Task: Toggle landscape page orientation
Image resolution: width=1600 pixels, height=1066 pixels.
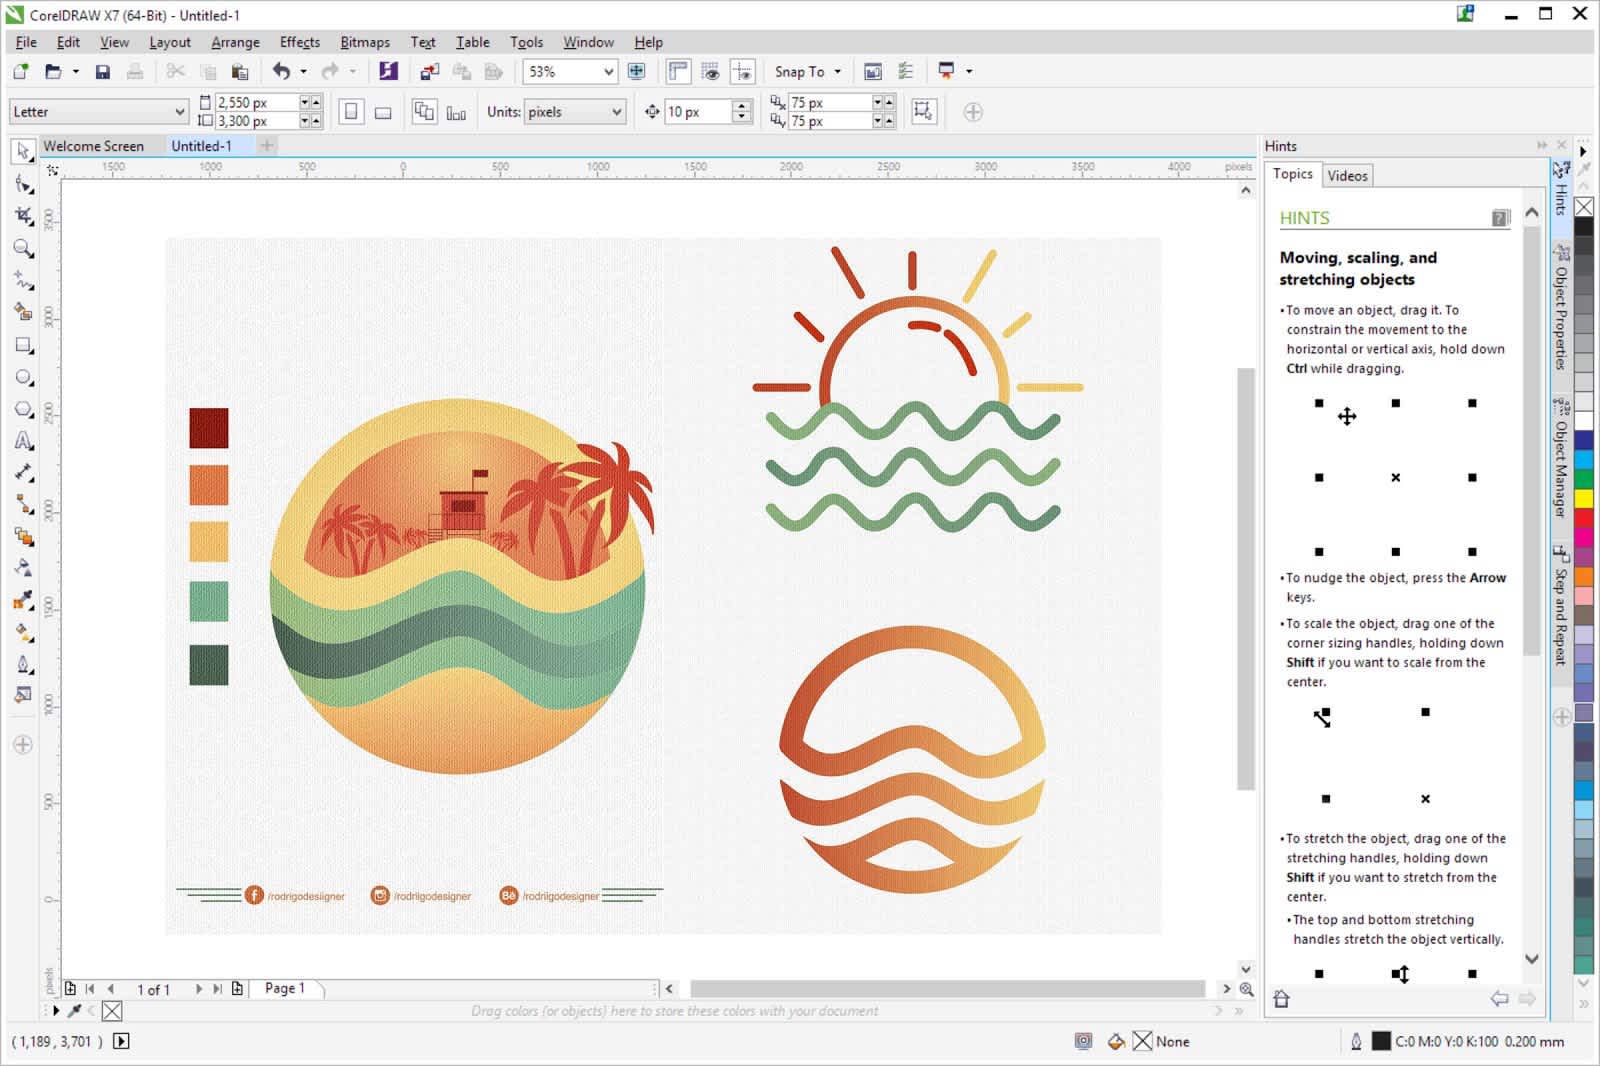Action: [381, 112]
